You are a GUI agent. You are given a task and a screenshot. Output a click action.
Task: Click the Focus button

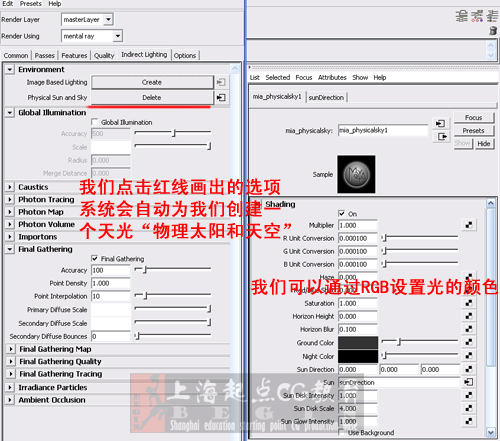pyautogui.click(x=473, y=117)
